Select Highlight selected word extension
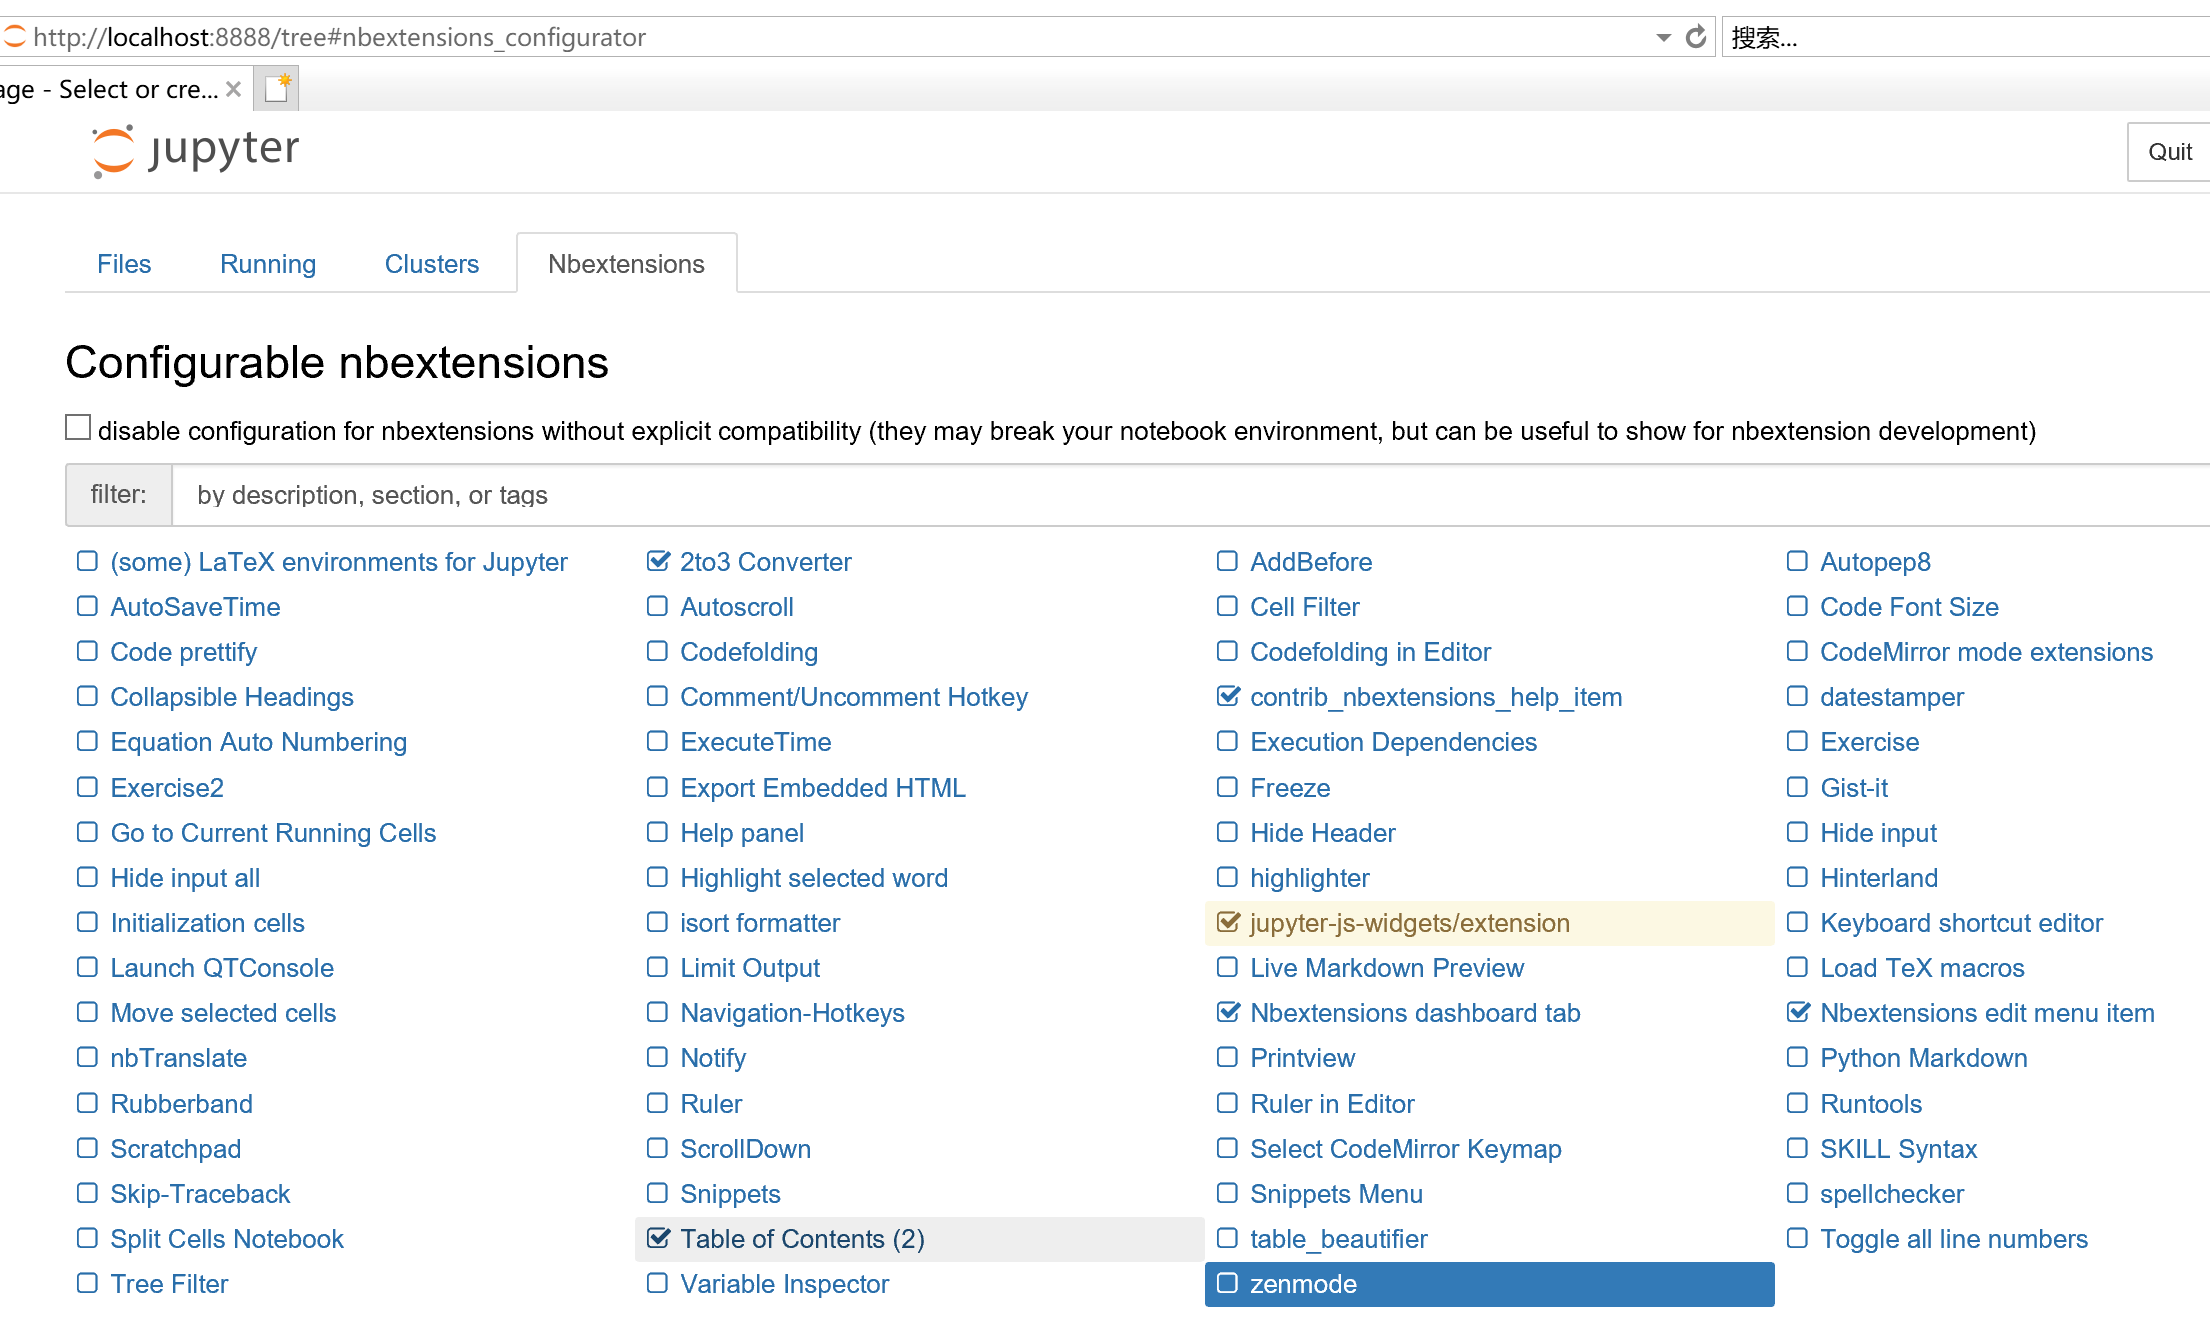2210x1329 pixels. pos(814,878)
